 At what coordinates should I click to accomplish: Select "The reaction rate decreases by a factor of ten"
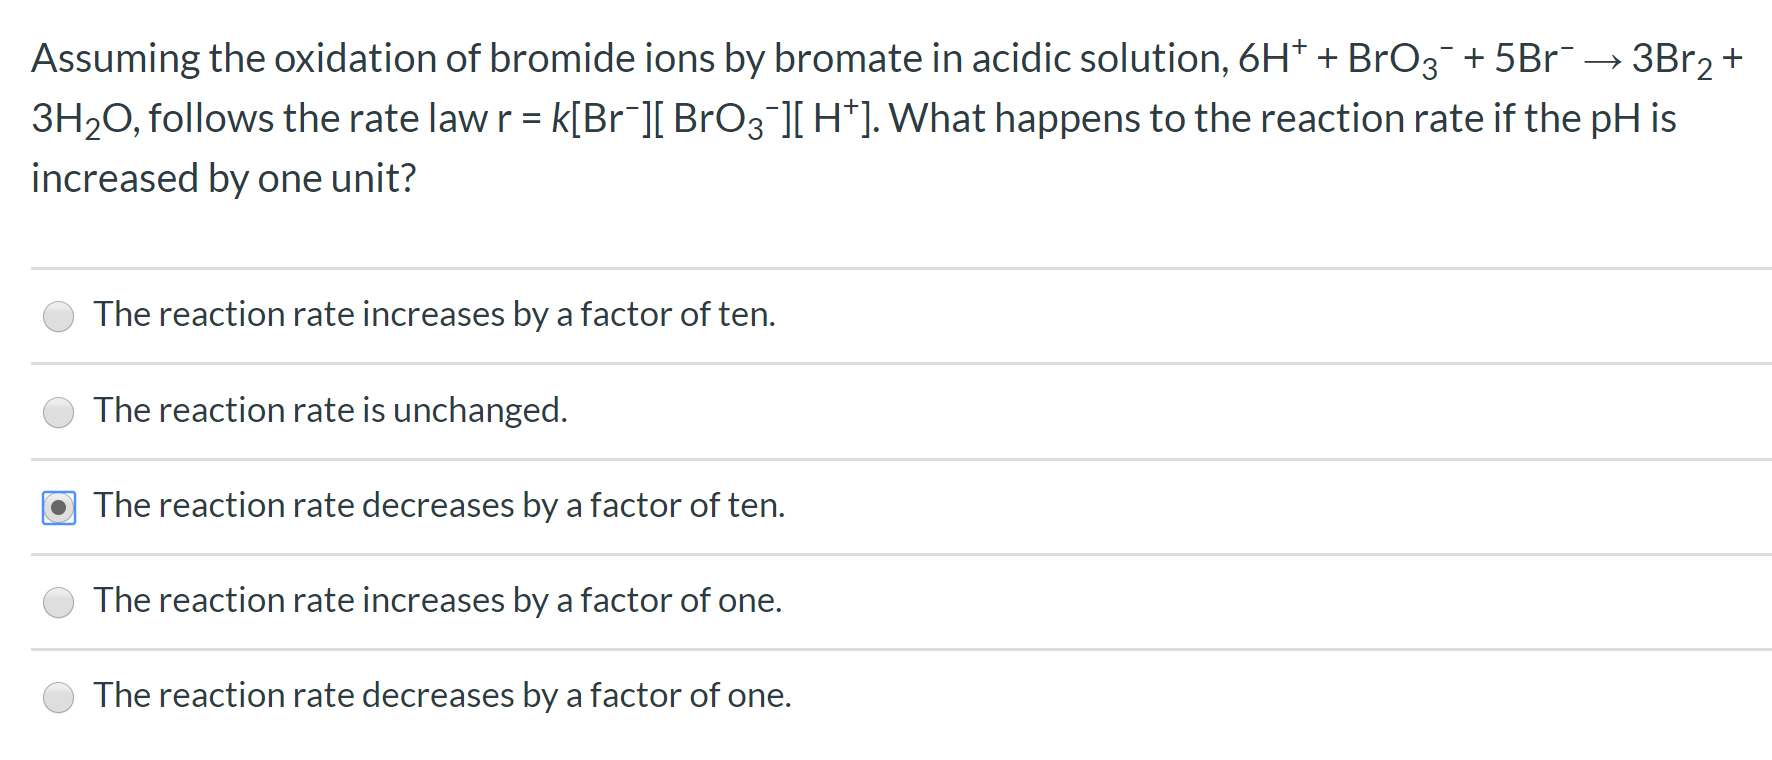point(439,506)
